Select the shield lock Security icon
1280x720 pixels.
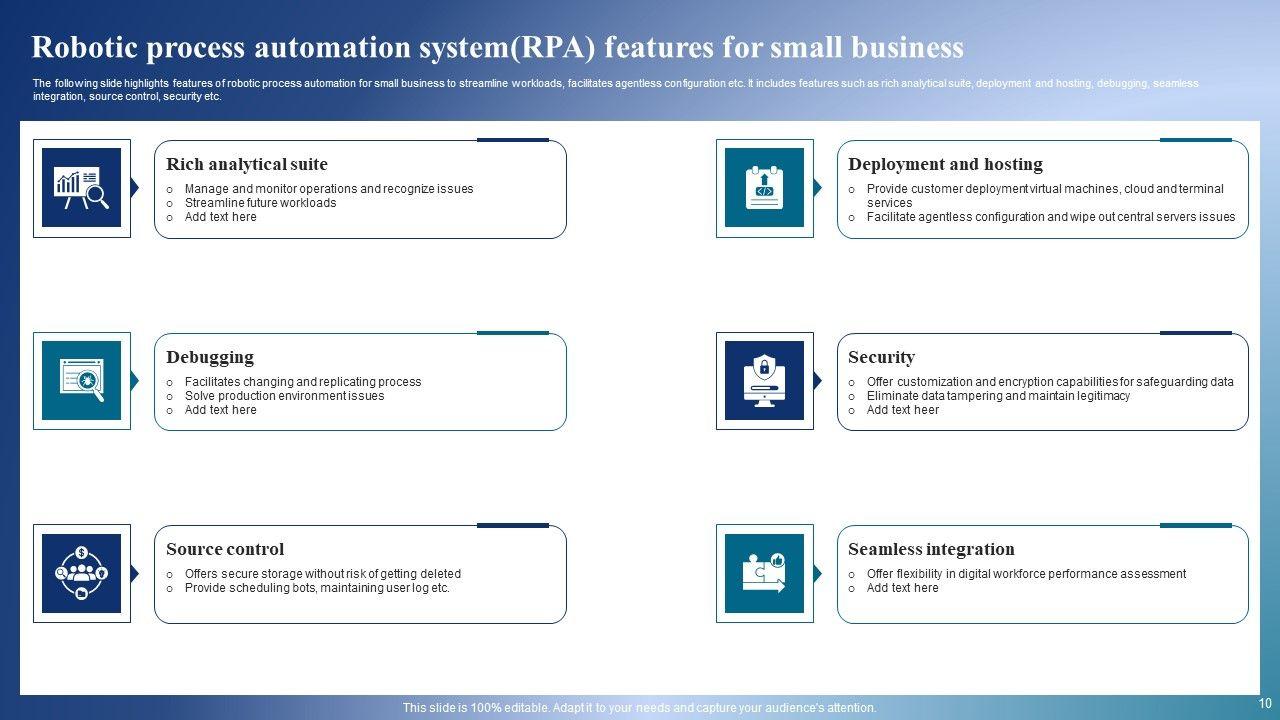pyautogui.click(x=764, y=381)
